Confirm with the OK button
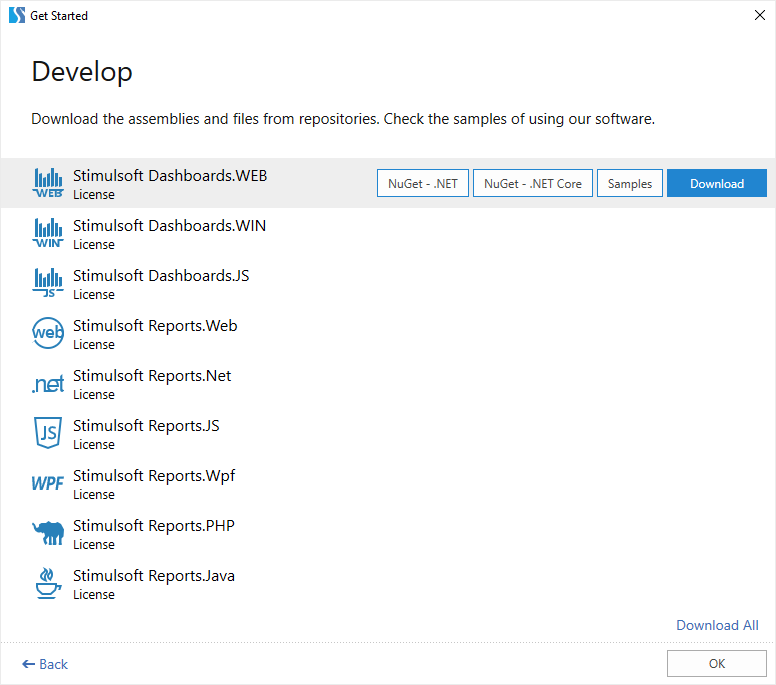776x685 pixels. coord(717,663)
